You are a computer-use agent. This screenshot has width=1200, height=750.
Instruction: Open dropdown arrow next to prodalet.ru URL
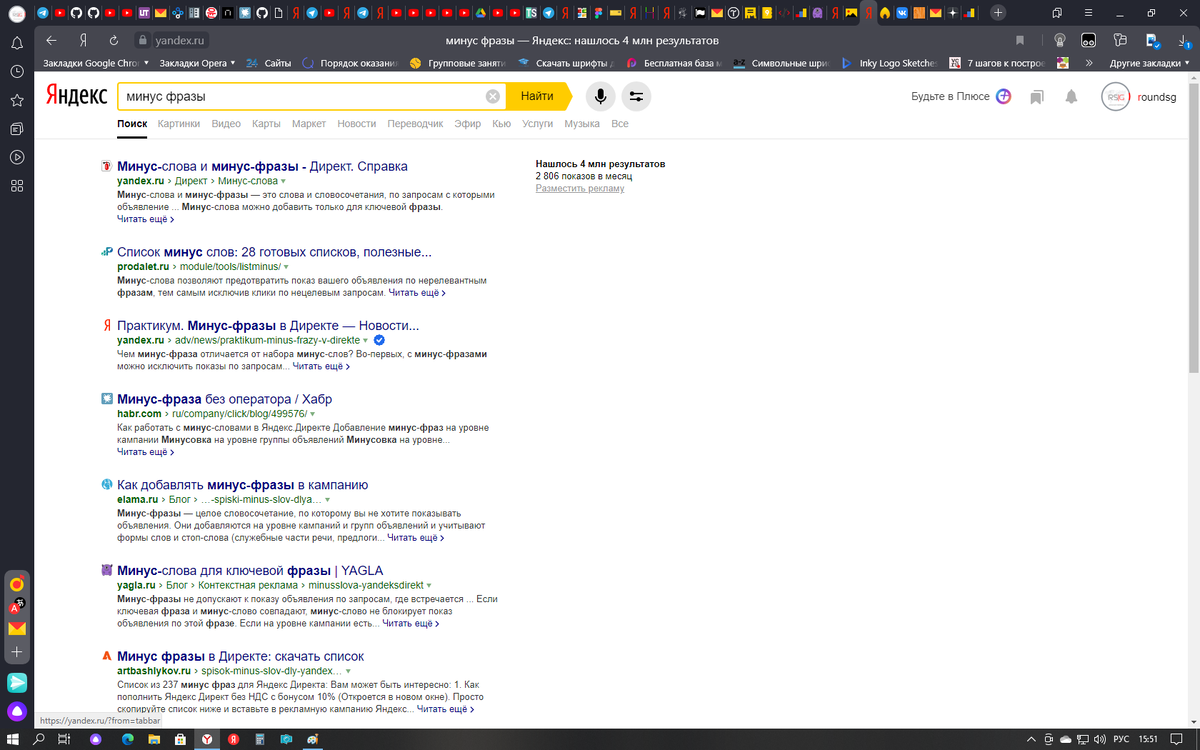pos(286,268)
